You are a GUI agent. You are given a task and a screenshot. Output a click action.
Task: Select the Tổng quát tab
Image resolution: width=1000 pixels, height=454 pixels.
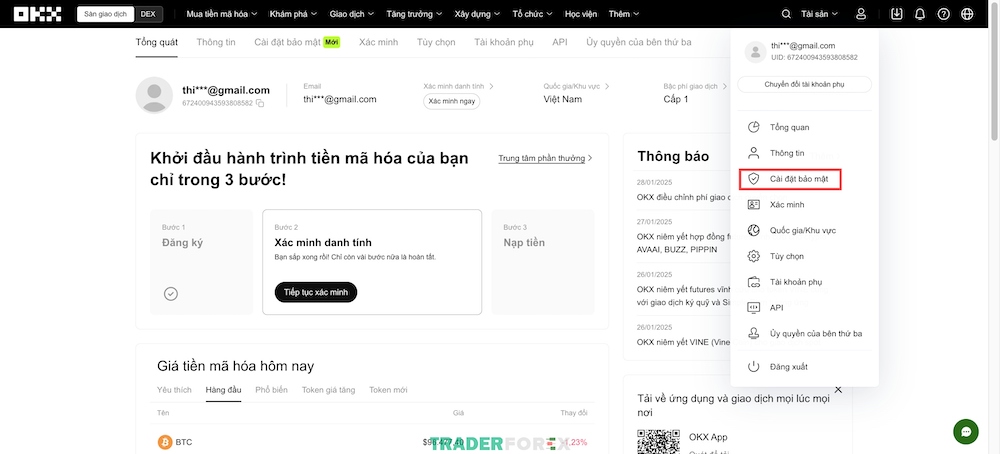pyautogui.click(x=156, y=42)
